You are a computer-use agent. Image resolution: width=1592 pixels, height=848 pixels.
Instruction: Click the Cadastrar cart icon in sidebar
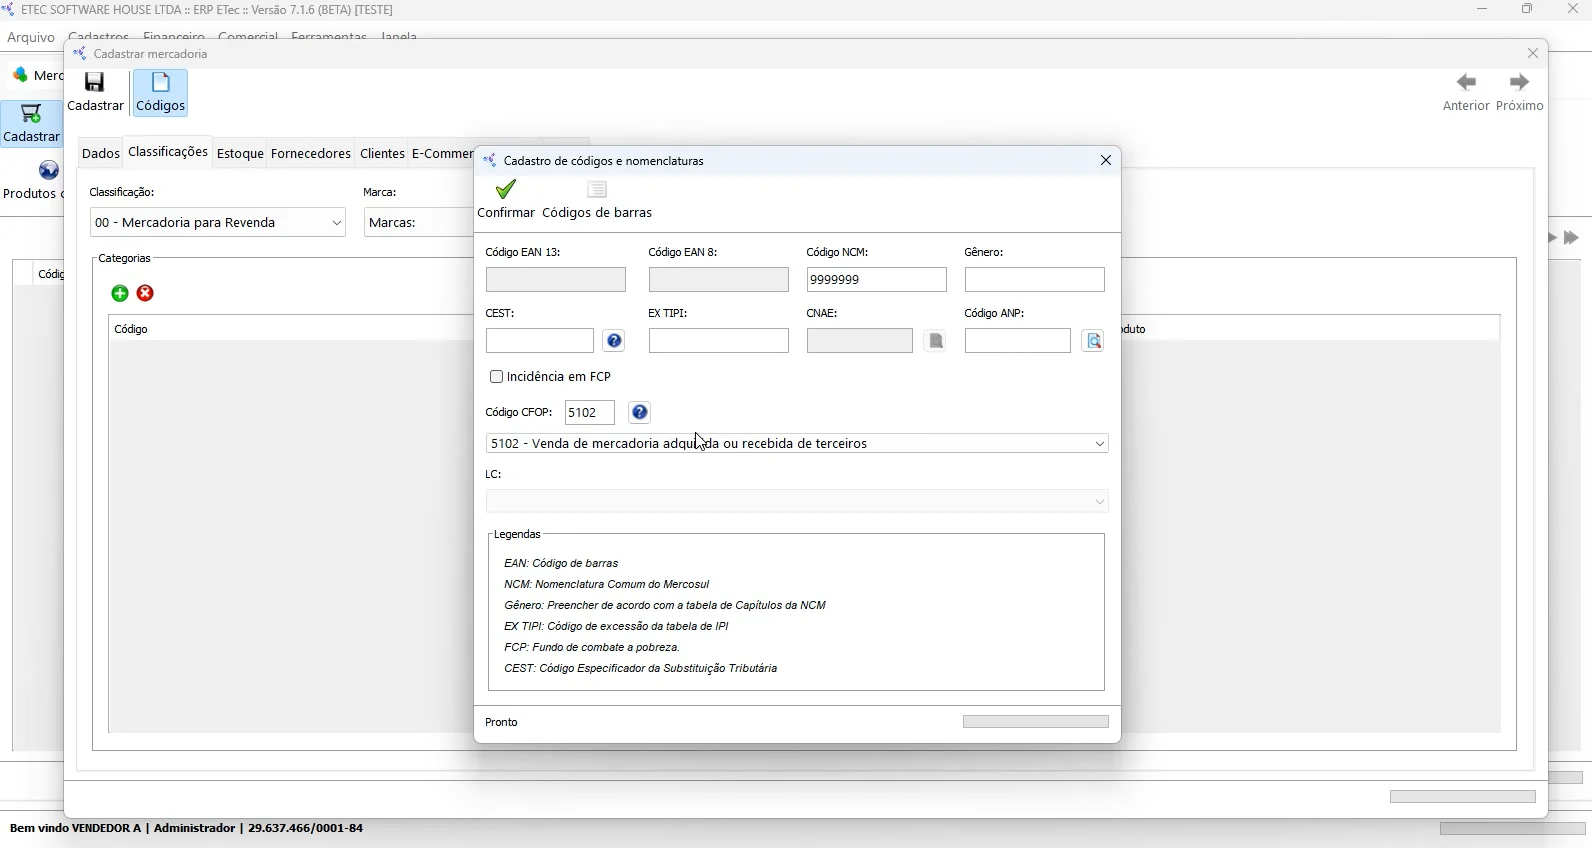click(32, 124)
